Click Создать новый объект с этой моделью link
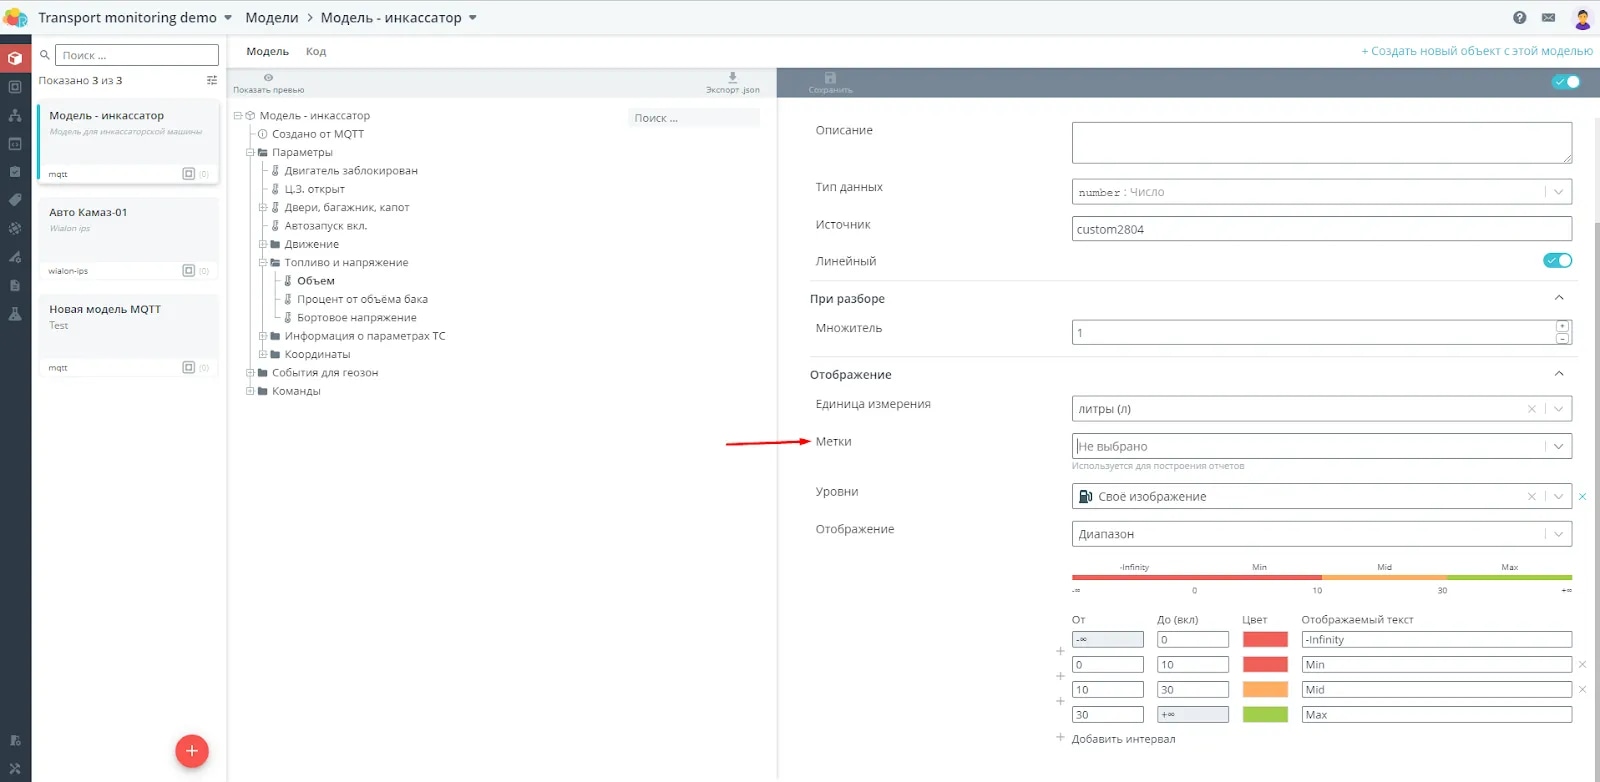This screenshot has height=782, width=1600. pyautogui.click(x=1477, y=51)
